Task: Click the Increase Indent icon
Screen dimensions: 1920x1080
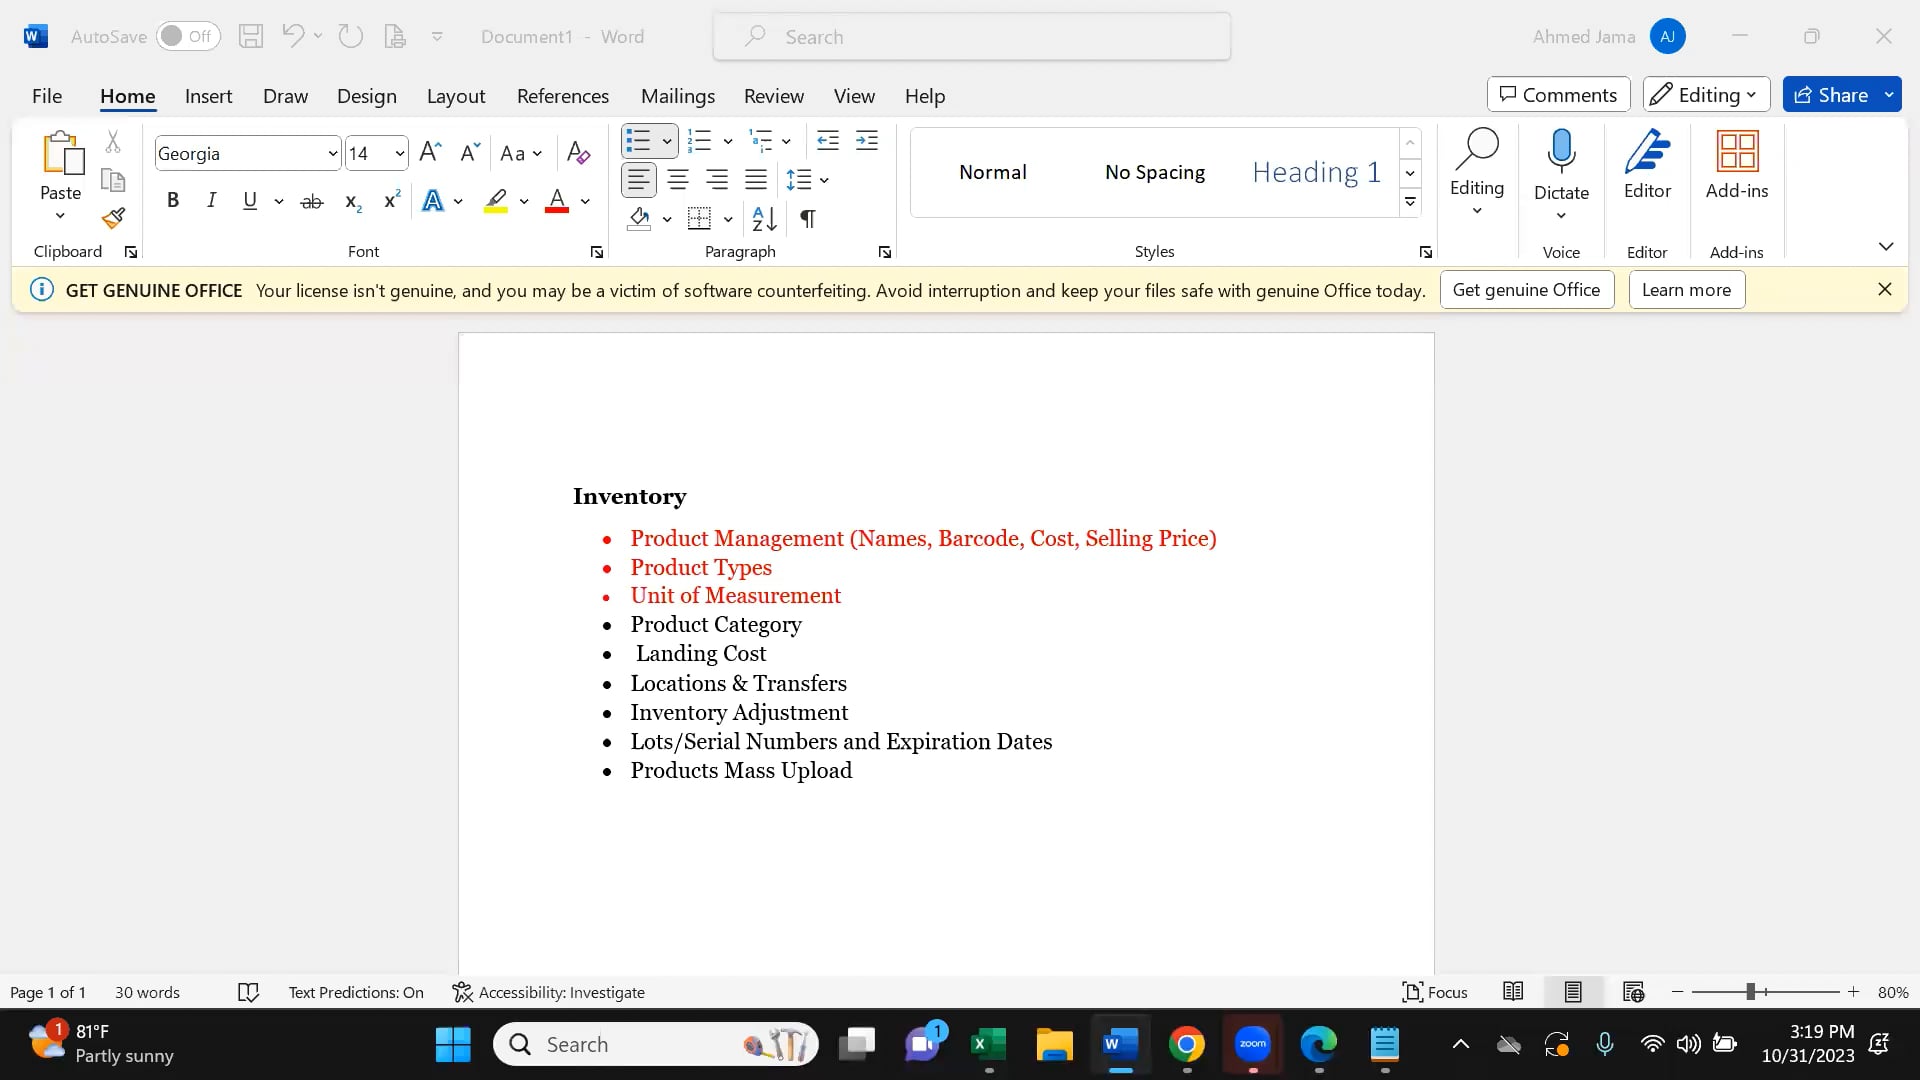Action: [x=867, y=141]
